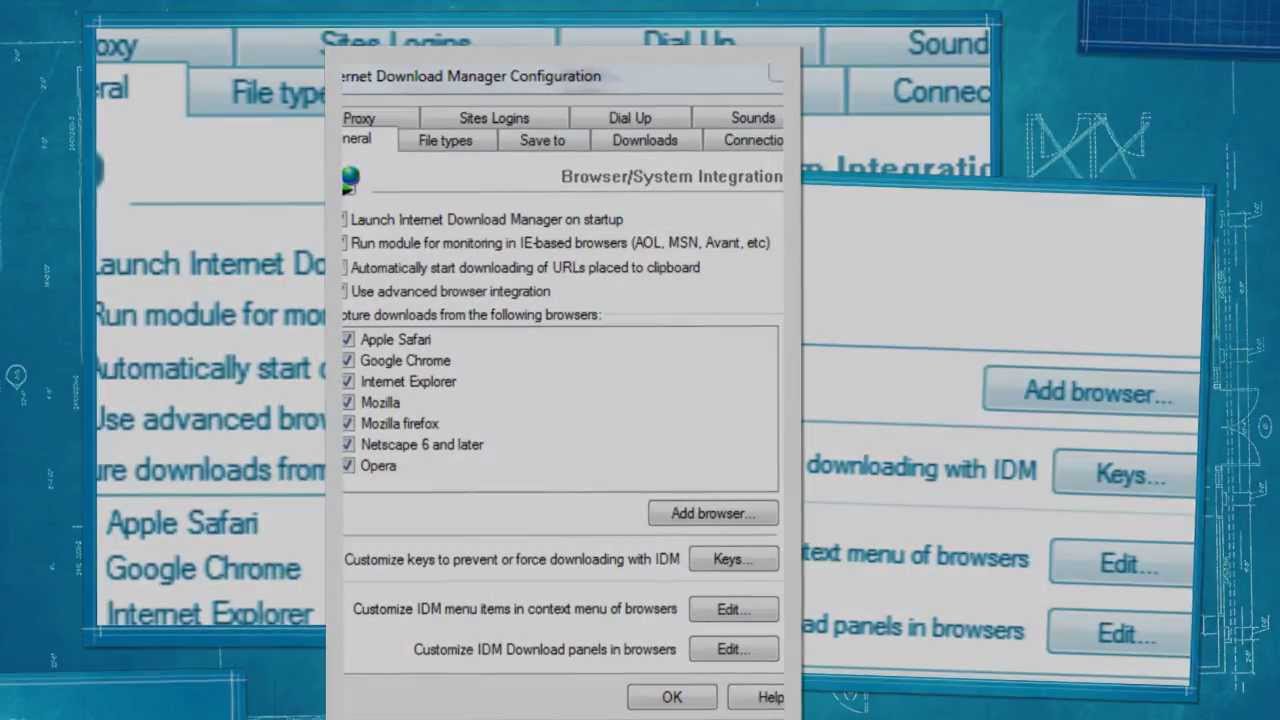This screenshot has height=720, width=1280.
Task: Select the large File types tab in background
Action: pyautogui.click(x=257, y=92)
